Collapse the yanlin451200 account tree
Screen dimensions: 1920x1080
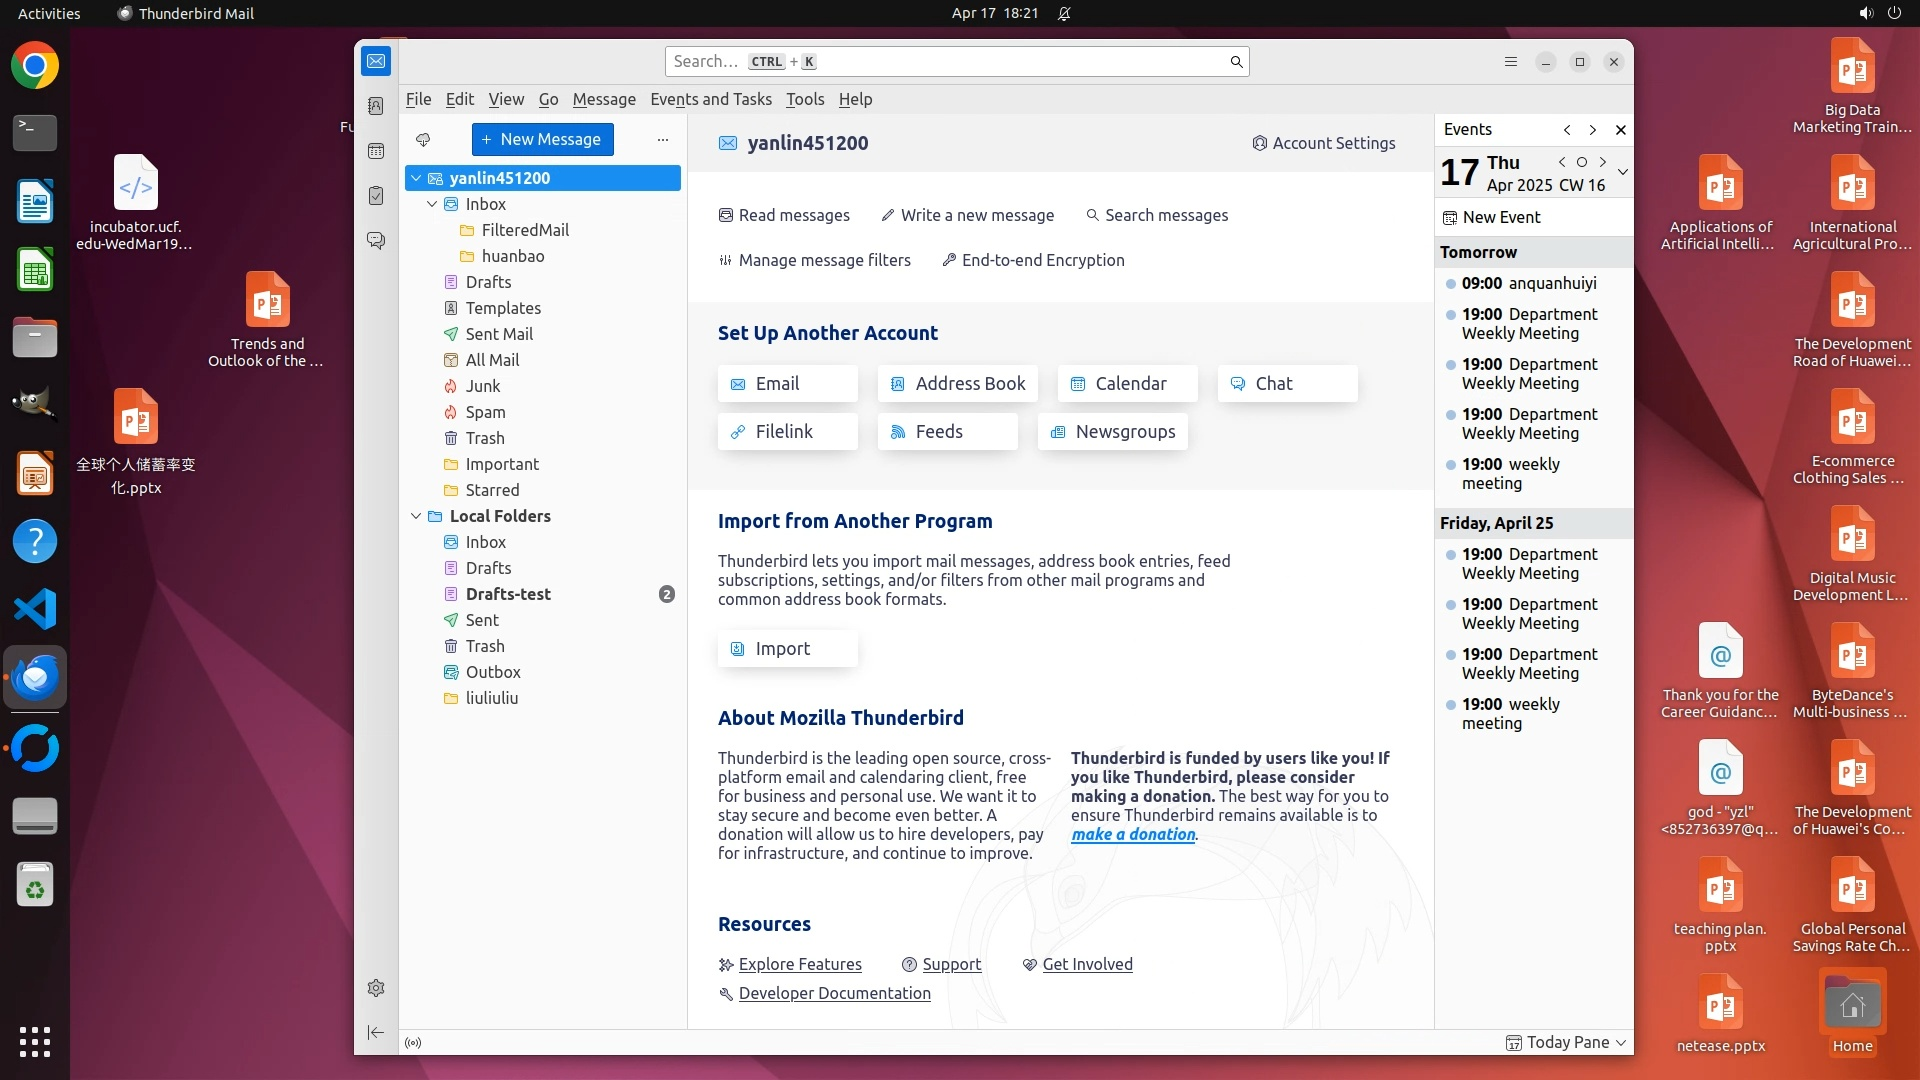point(416,178)
